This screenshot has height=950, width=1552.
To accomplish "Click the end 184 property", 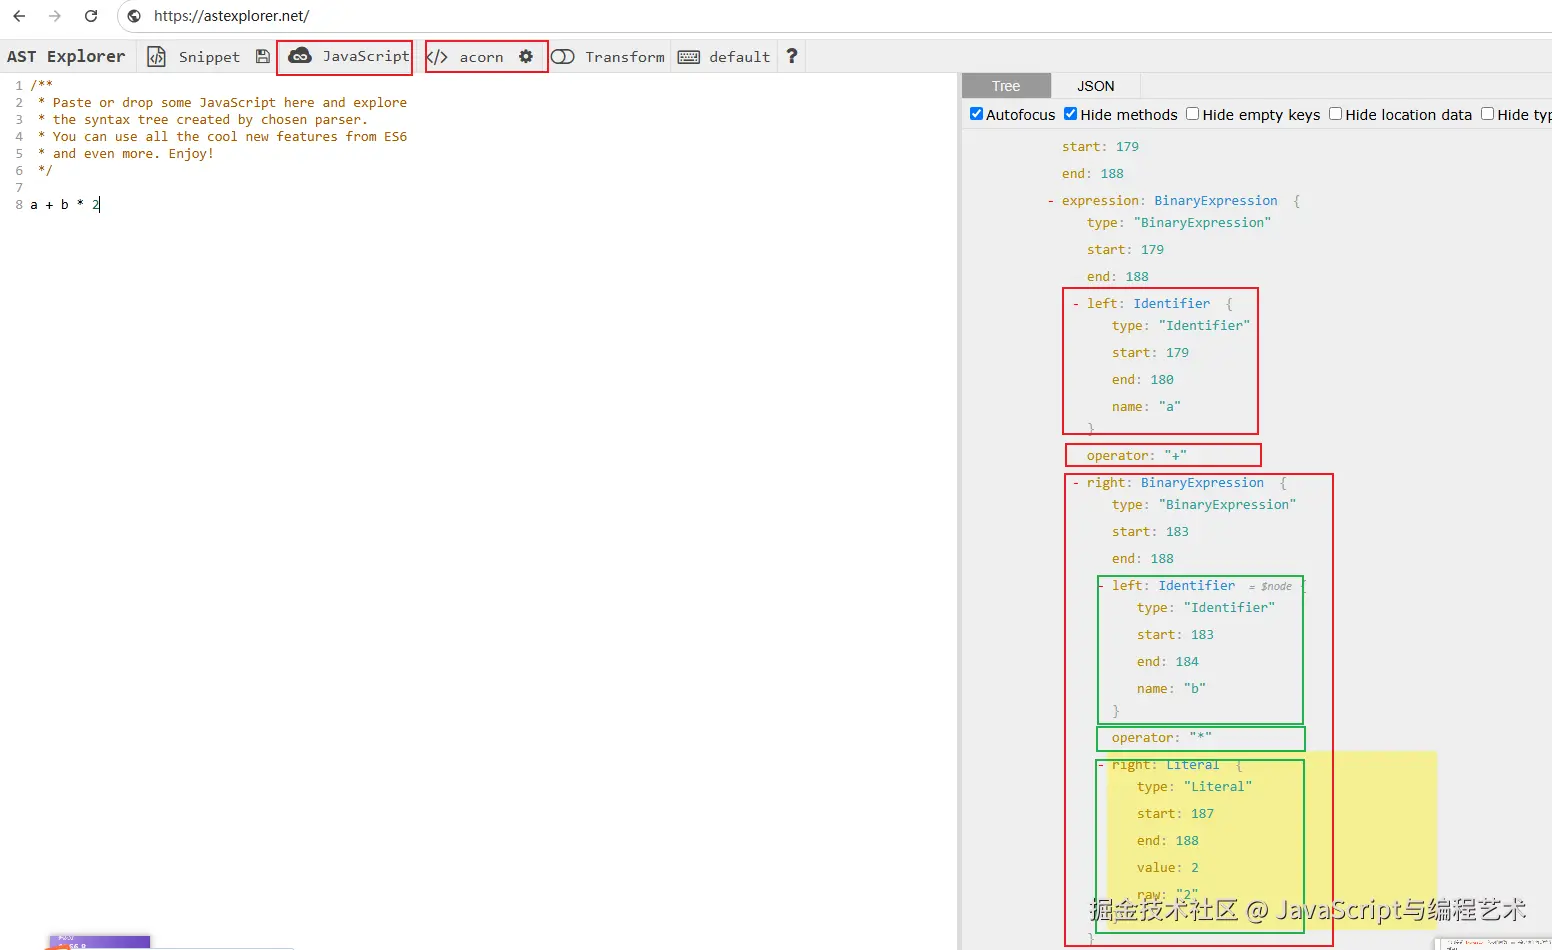I will (1167, 662).
